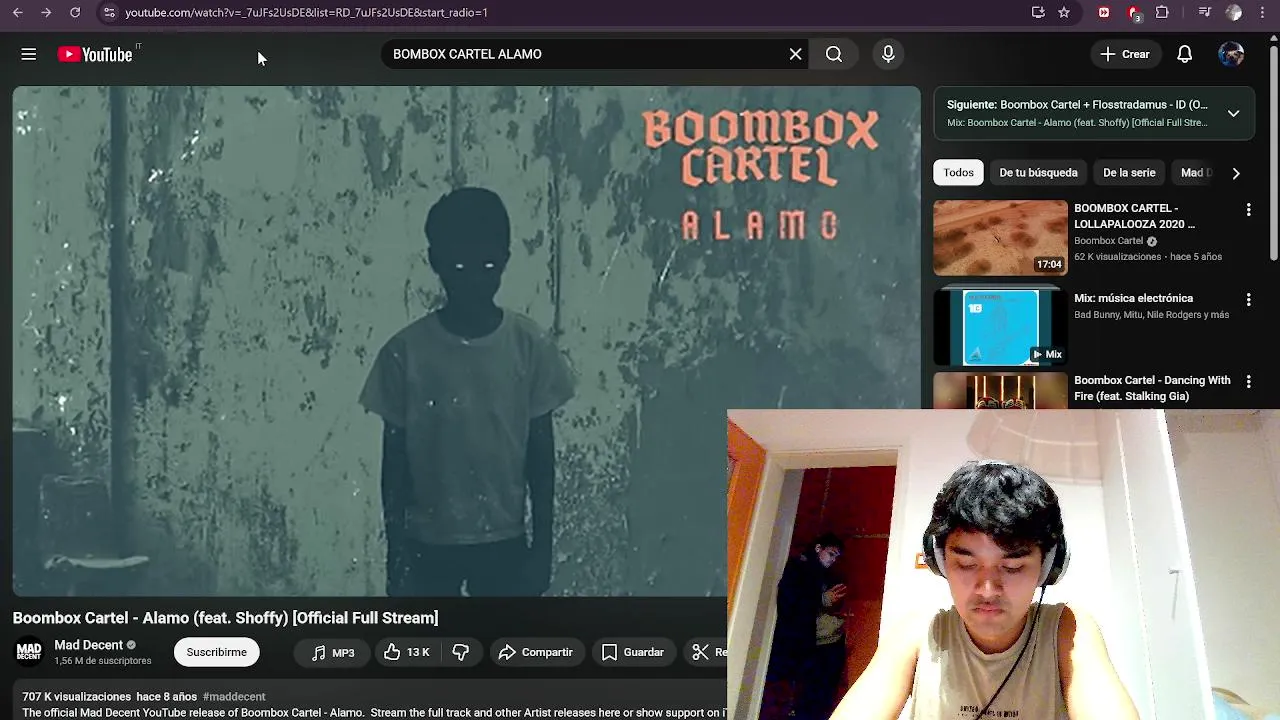This screenshot has width=1280, height=720.
Task: Open the YouTube hamburger guide menu
Action: [28, 54]
